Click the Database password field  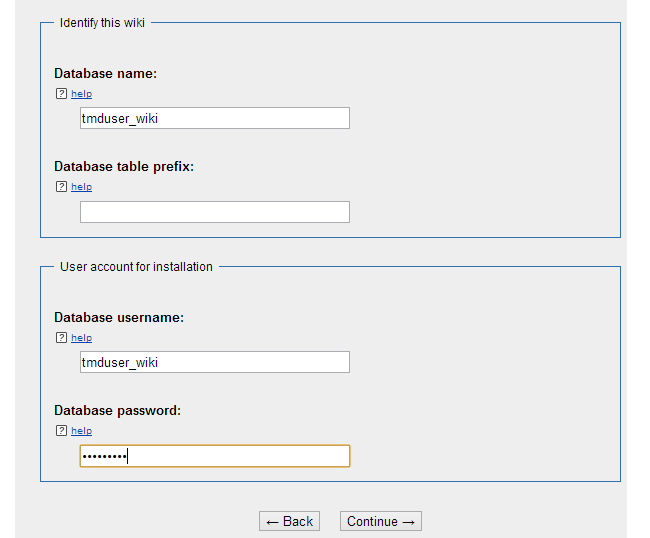[215, 456]
